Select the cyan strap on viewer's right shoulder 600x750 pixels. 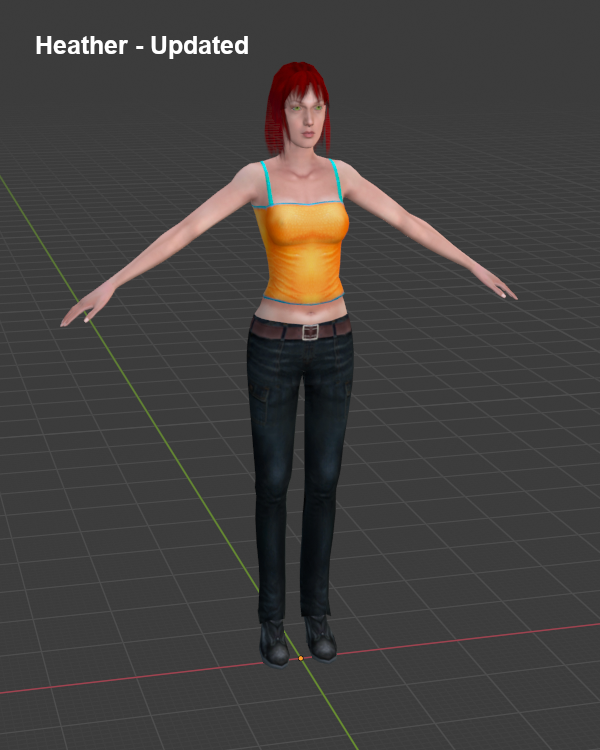pos(335,178)
